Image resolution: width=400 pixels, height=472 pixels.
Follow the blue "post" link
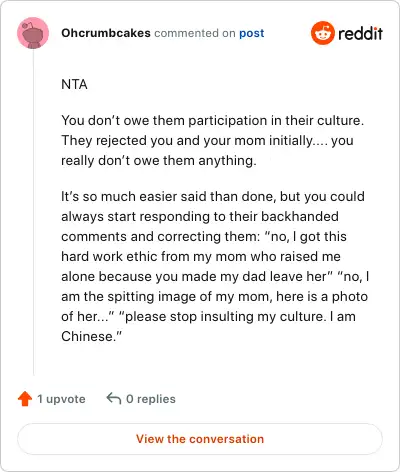tap(252, 33)
